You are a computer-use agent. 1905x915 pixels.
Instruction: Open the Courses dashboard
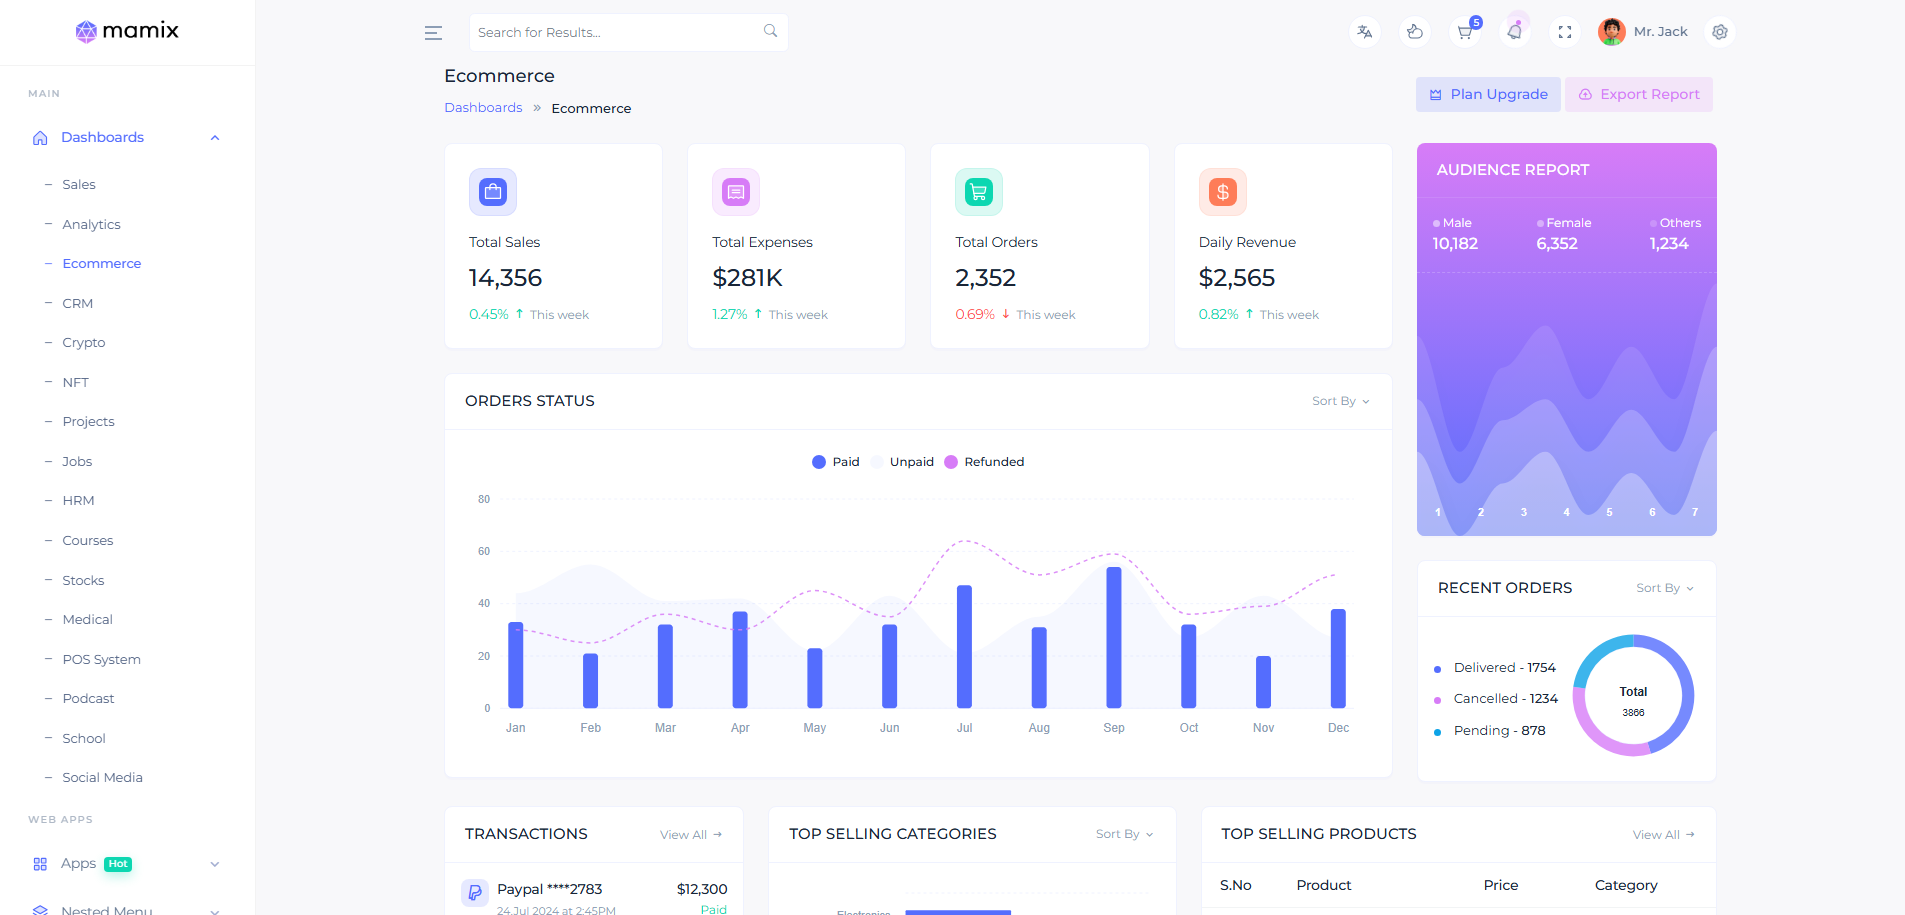(88, 541)
